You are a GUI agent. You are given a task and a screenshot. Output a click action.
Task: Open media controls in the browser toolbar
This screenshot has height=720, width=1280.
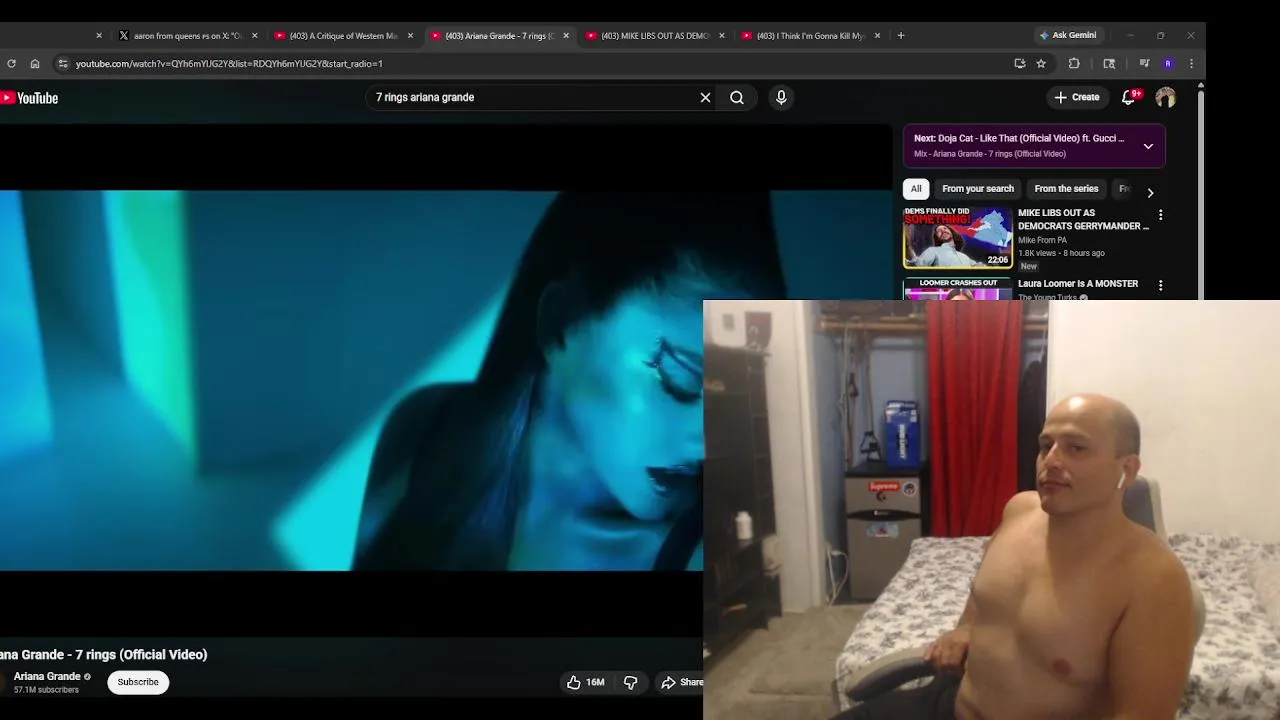pyautogui.click(x=1144, y=63)
